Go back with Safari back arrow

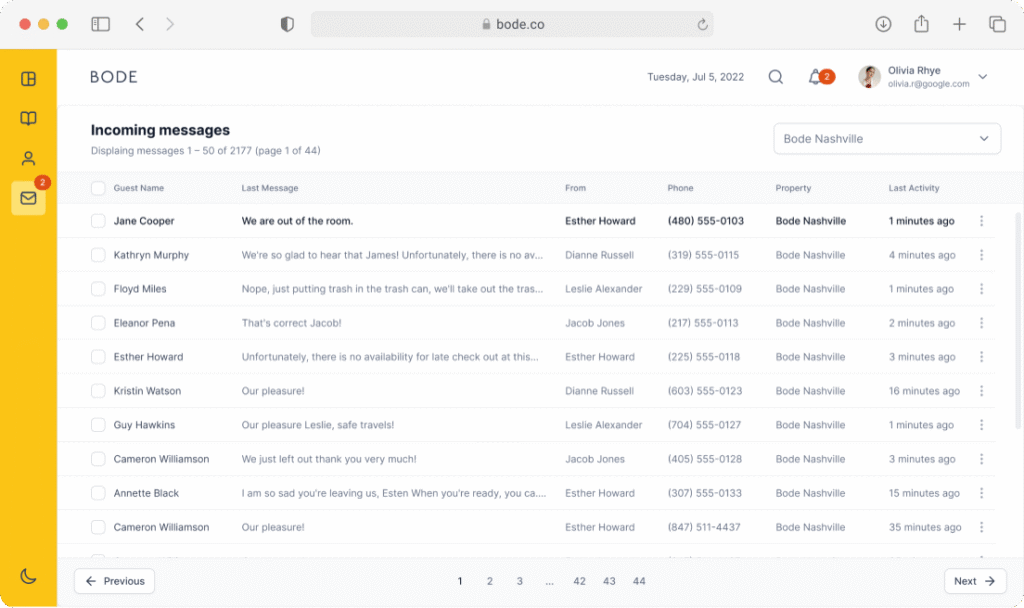pyautogui.click(x=140, y=24)
